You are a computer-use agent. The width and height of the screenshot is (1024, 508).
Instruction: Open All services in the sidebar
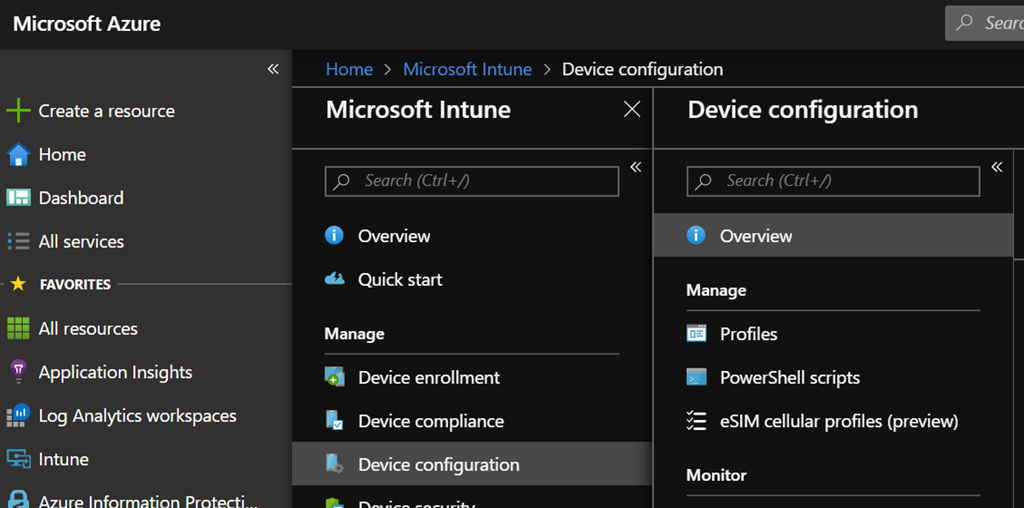tap(81, 241)
